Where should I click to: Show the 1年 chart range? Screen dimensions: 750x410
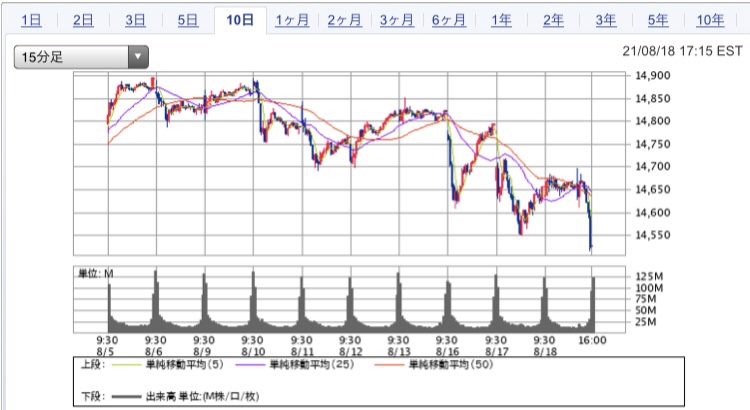pos(501,20)
